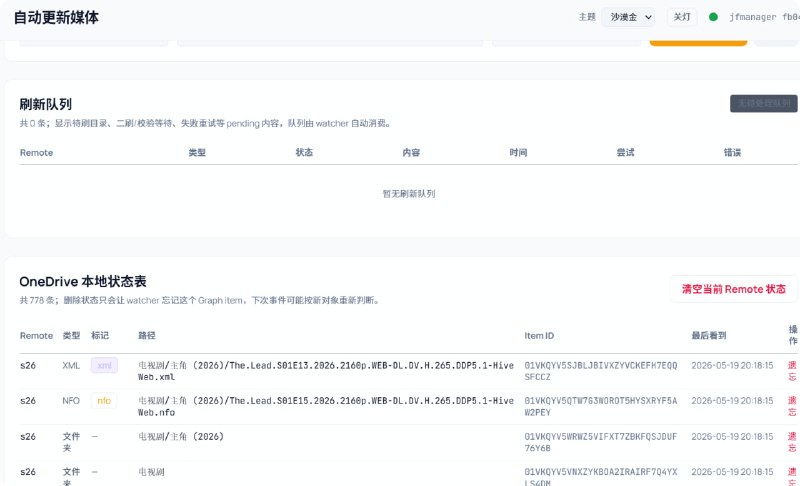The width and height of the screenshot is (800, 486).
Task: Click the 自动更新媒体 page title
Action: (56, 17)
